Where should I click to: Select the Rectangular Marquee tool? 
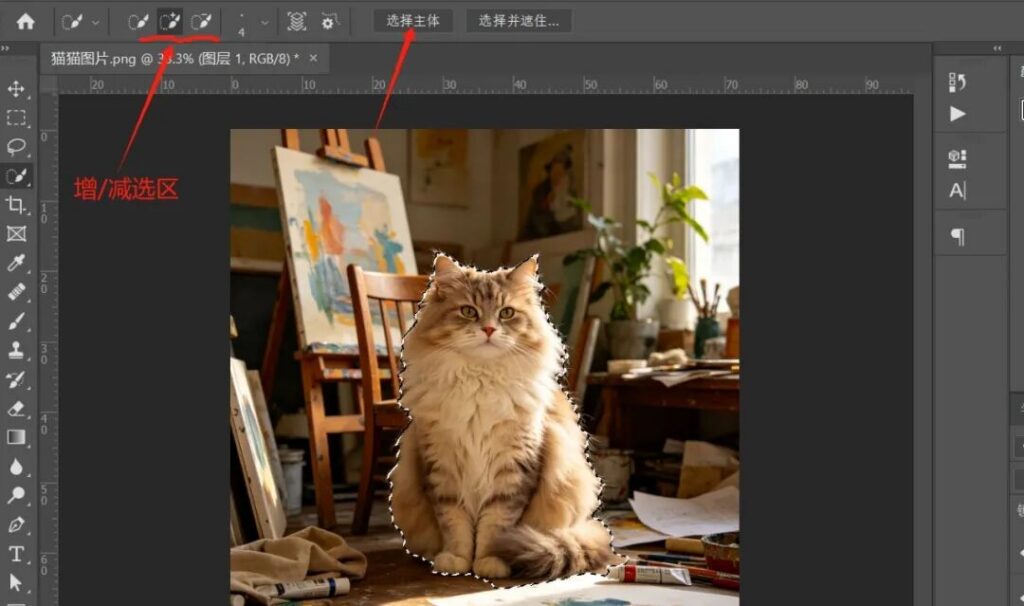(x=16, y=118)
